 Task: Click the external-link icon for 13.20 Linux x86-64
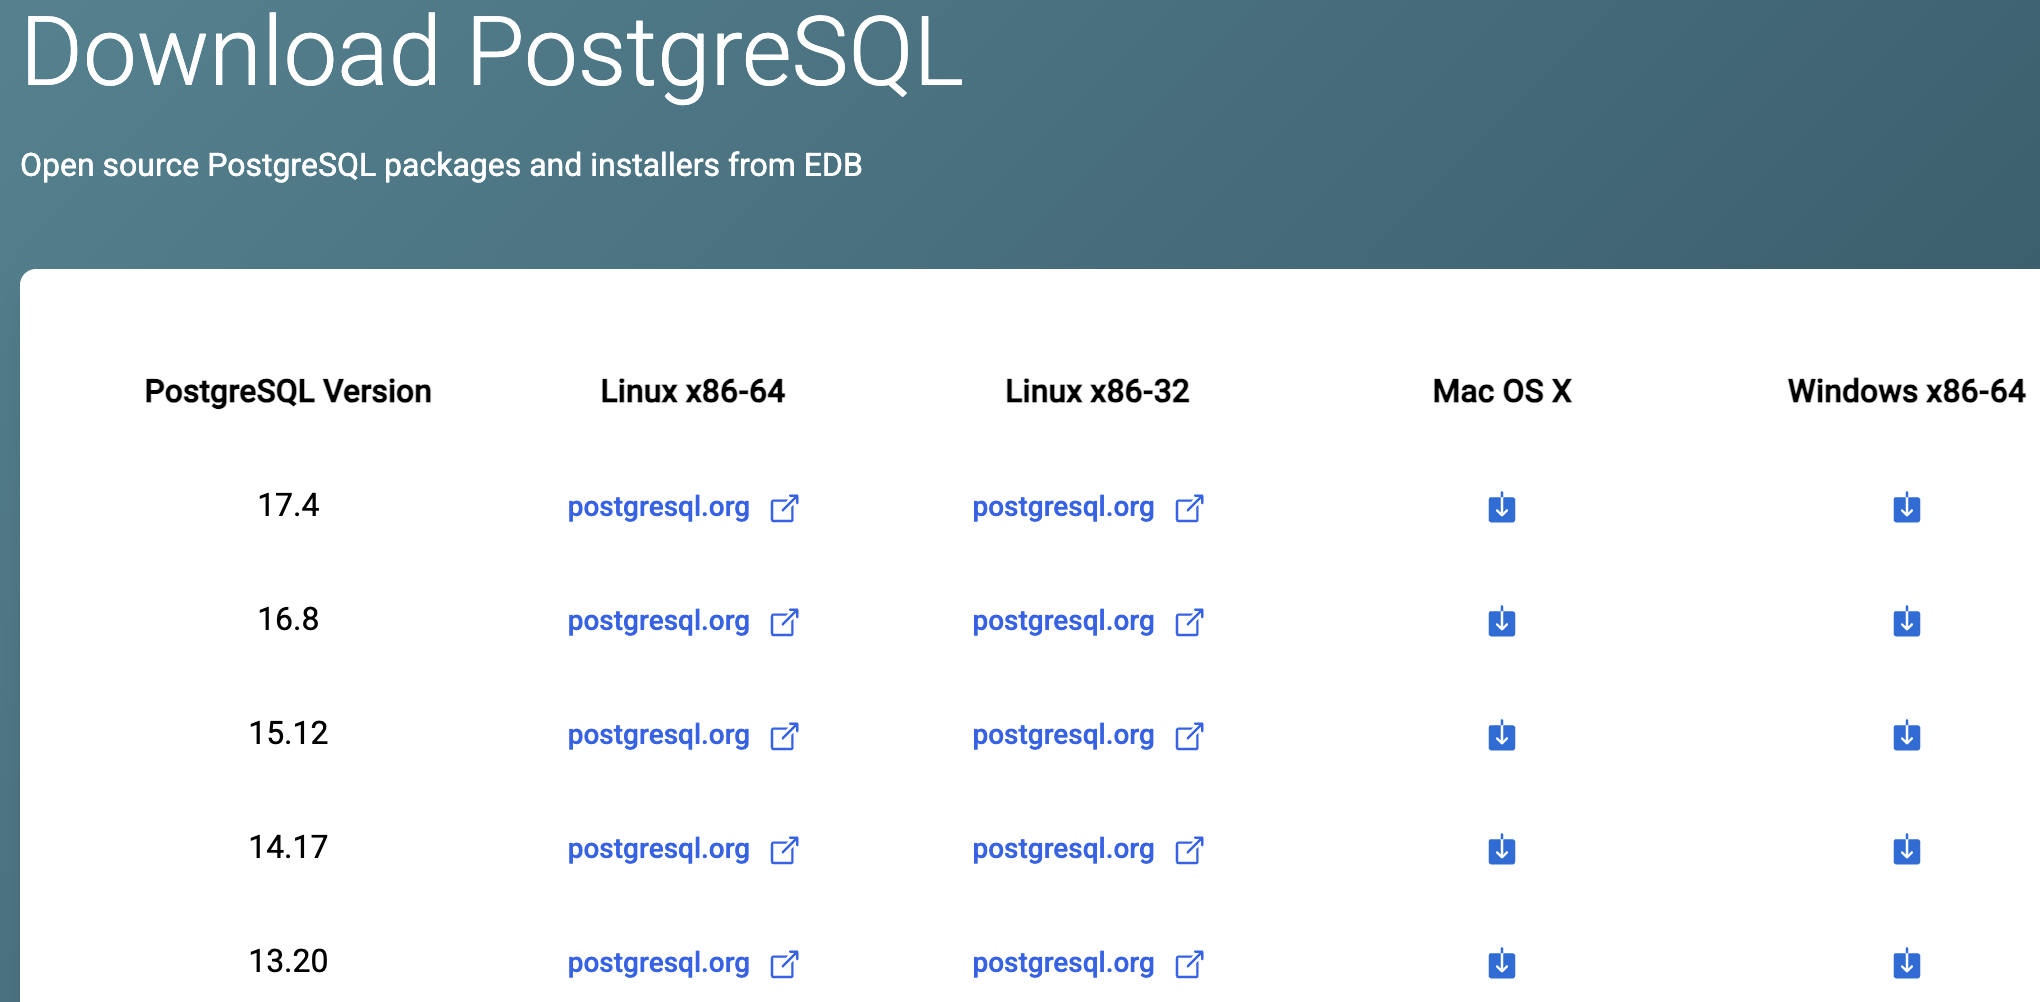[x=785, y=964]
